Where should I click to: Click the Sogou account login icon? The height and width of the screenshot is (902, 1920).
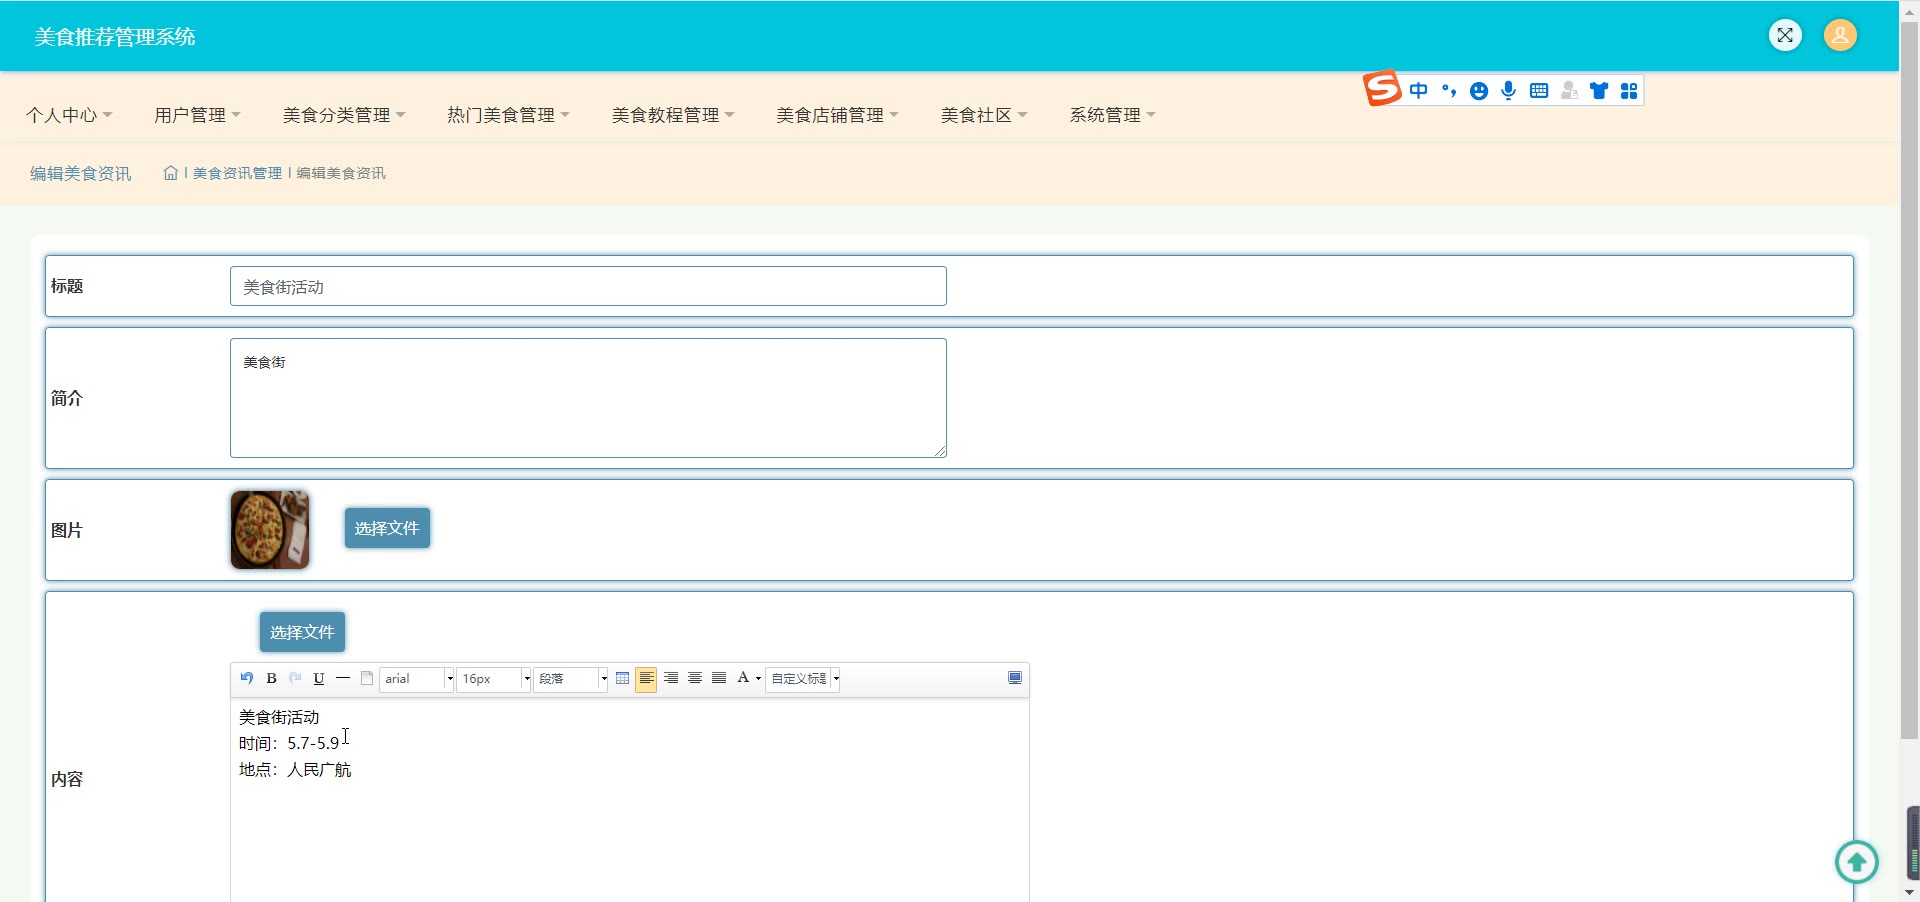click(1569, 91)
